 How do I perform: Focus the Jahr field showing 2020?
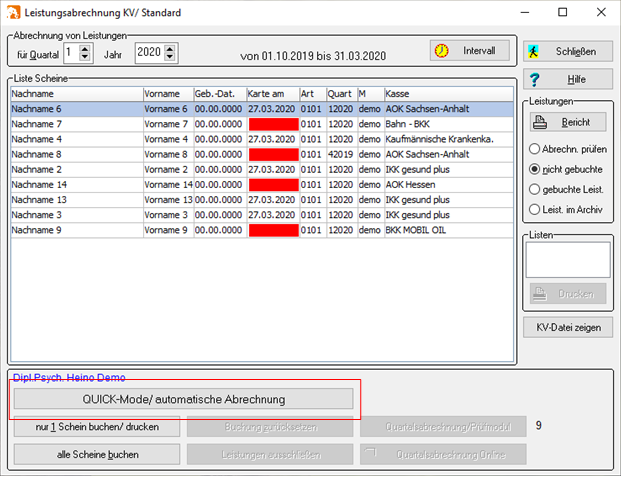point(150,53)
